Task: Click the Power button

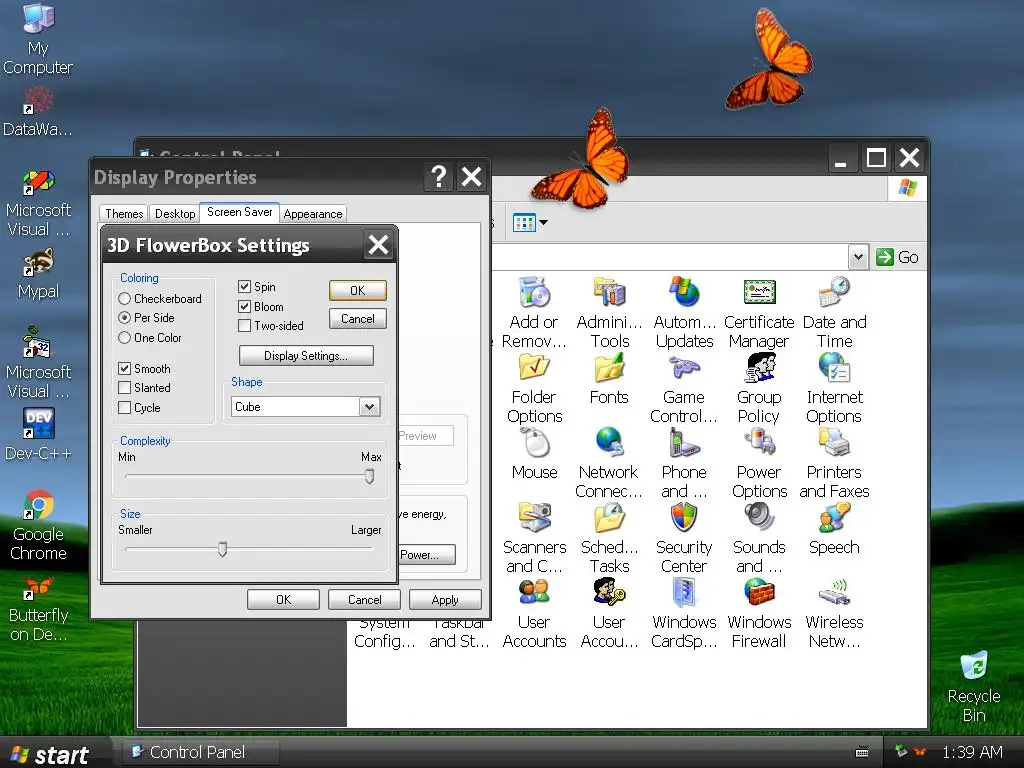Action: click(426, 554)
